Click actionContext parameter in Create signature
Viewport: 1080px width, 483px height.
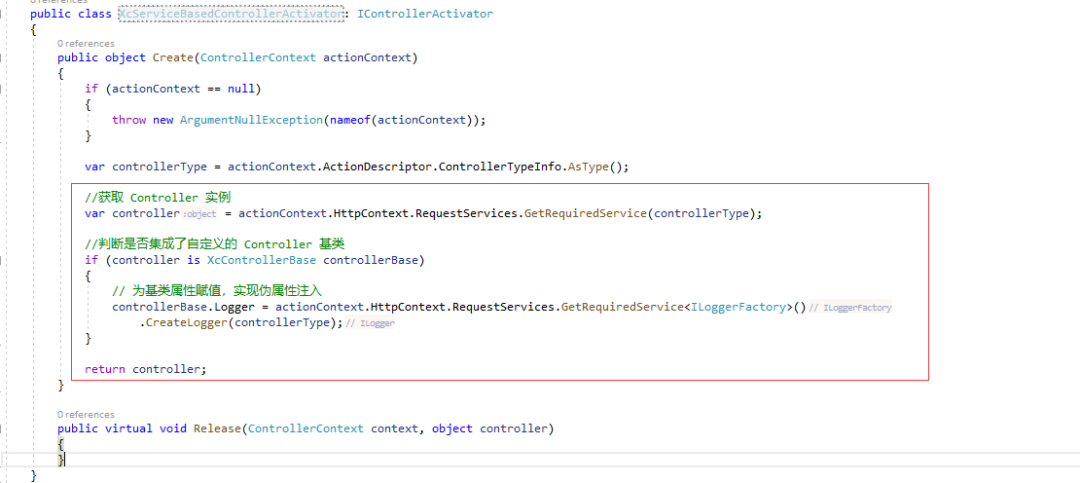367,57
